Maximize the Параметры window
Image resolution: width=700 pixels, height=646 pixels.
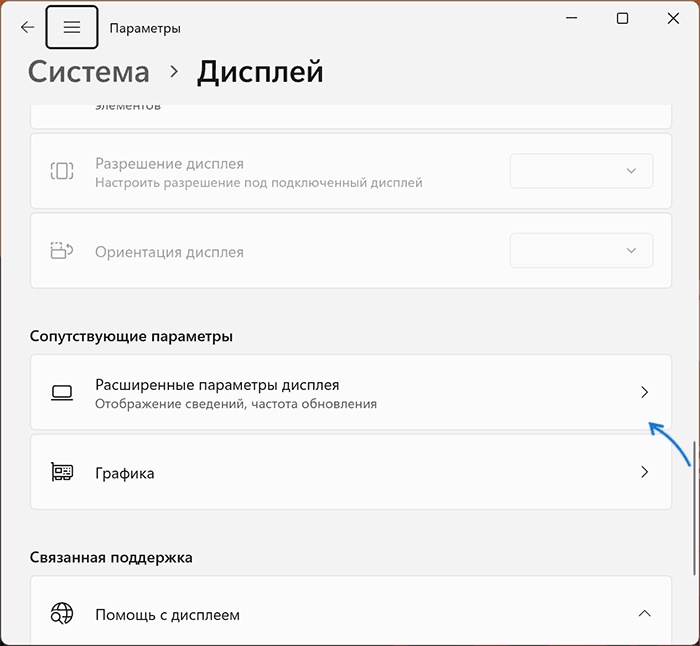622,18
